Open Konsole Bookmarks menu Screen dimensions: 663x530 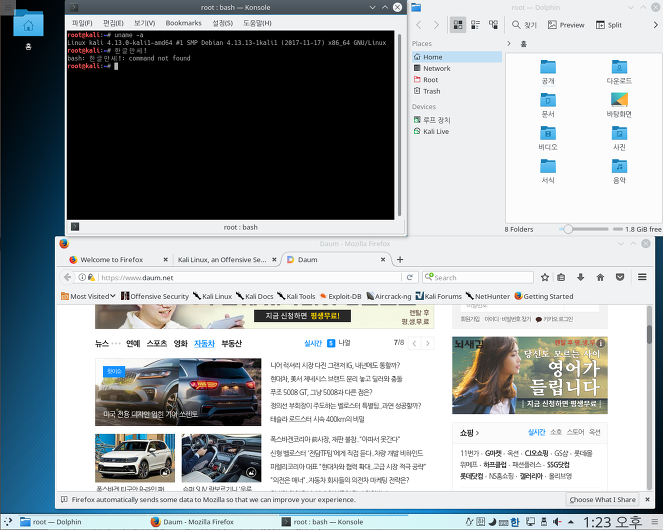tap(184, 23)
